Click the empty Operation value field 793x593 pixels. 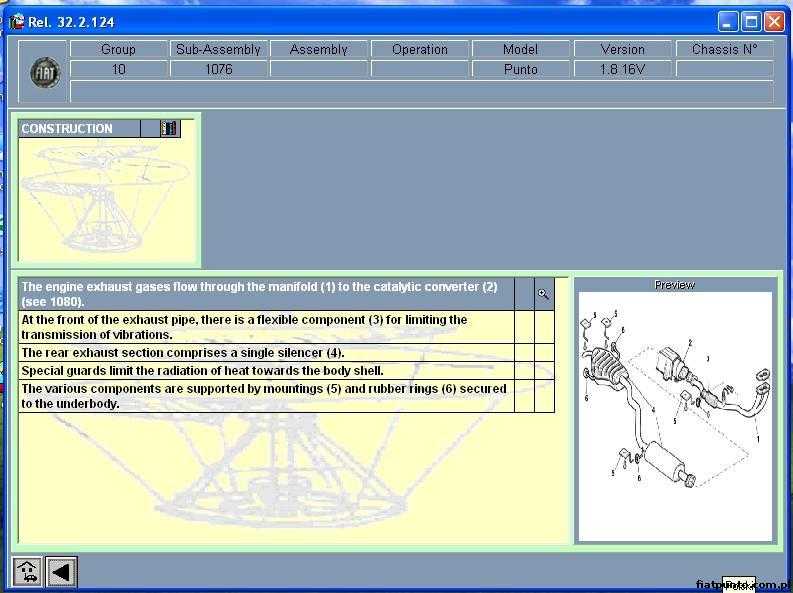click(x=420, y=69)
